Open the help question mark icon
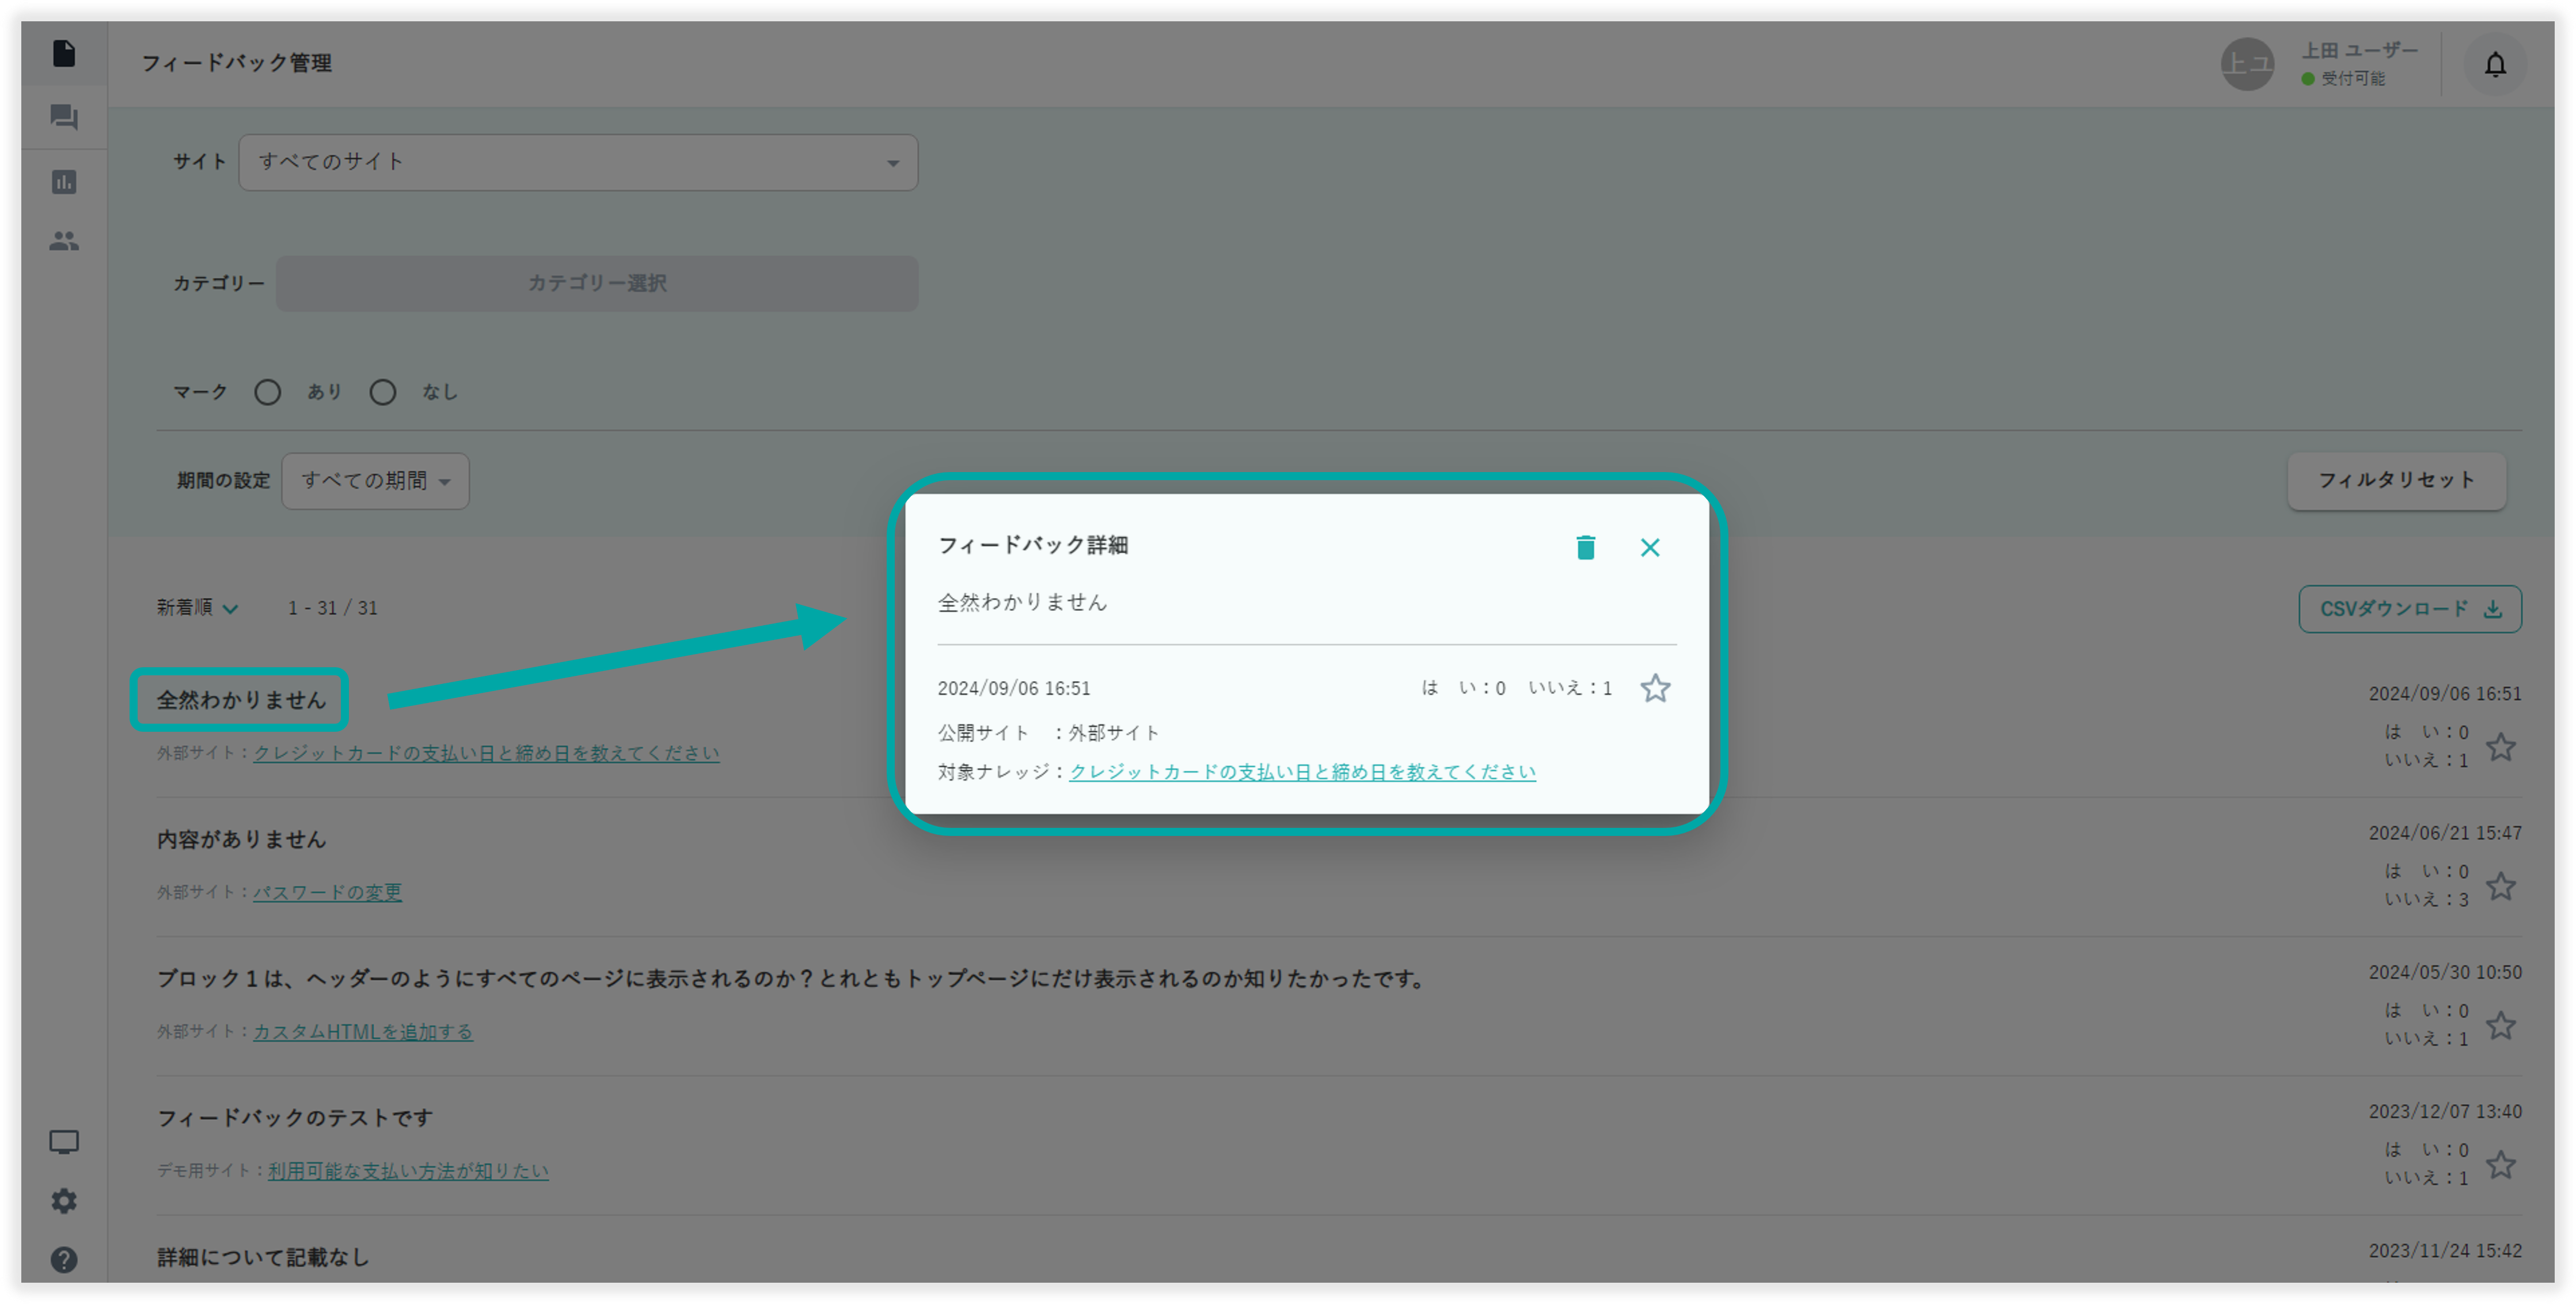This screenshot has height=1304, width=2576. coord(64,1259)
